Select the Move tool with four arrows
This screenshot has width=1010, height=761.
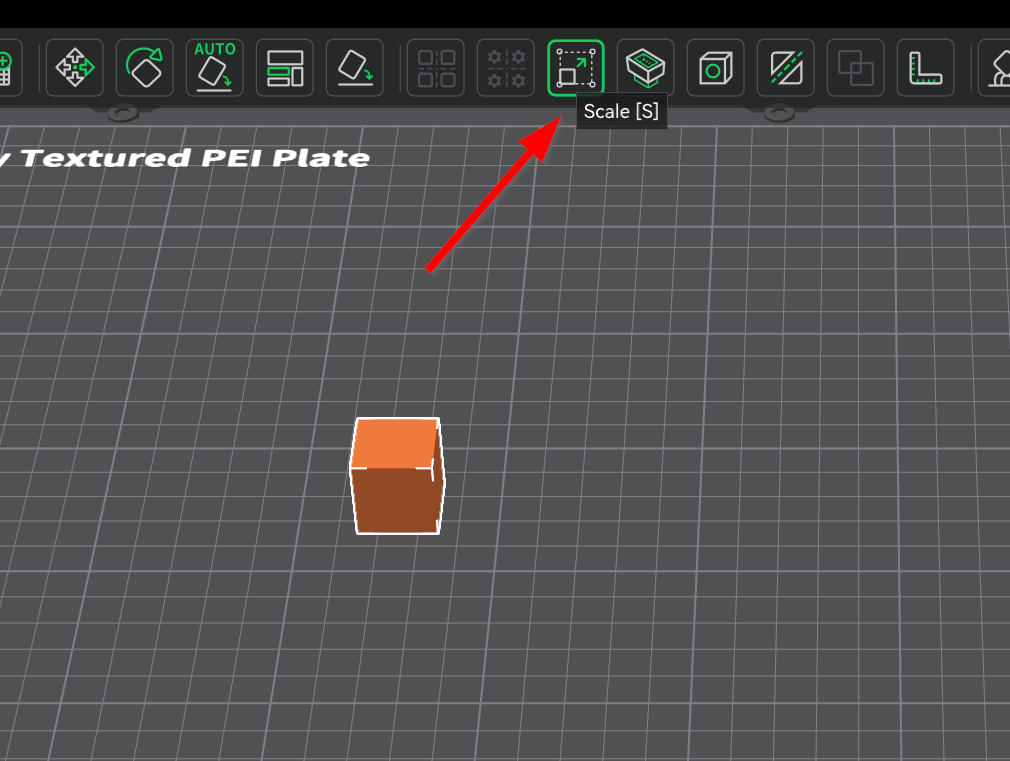(x=75, y=68)
